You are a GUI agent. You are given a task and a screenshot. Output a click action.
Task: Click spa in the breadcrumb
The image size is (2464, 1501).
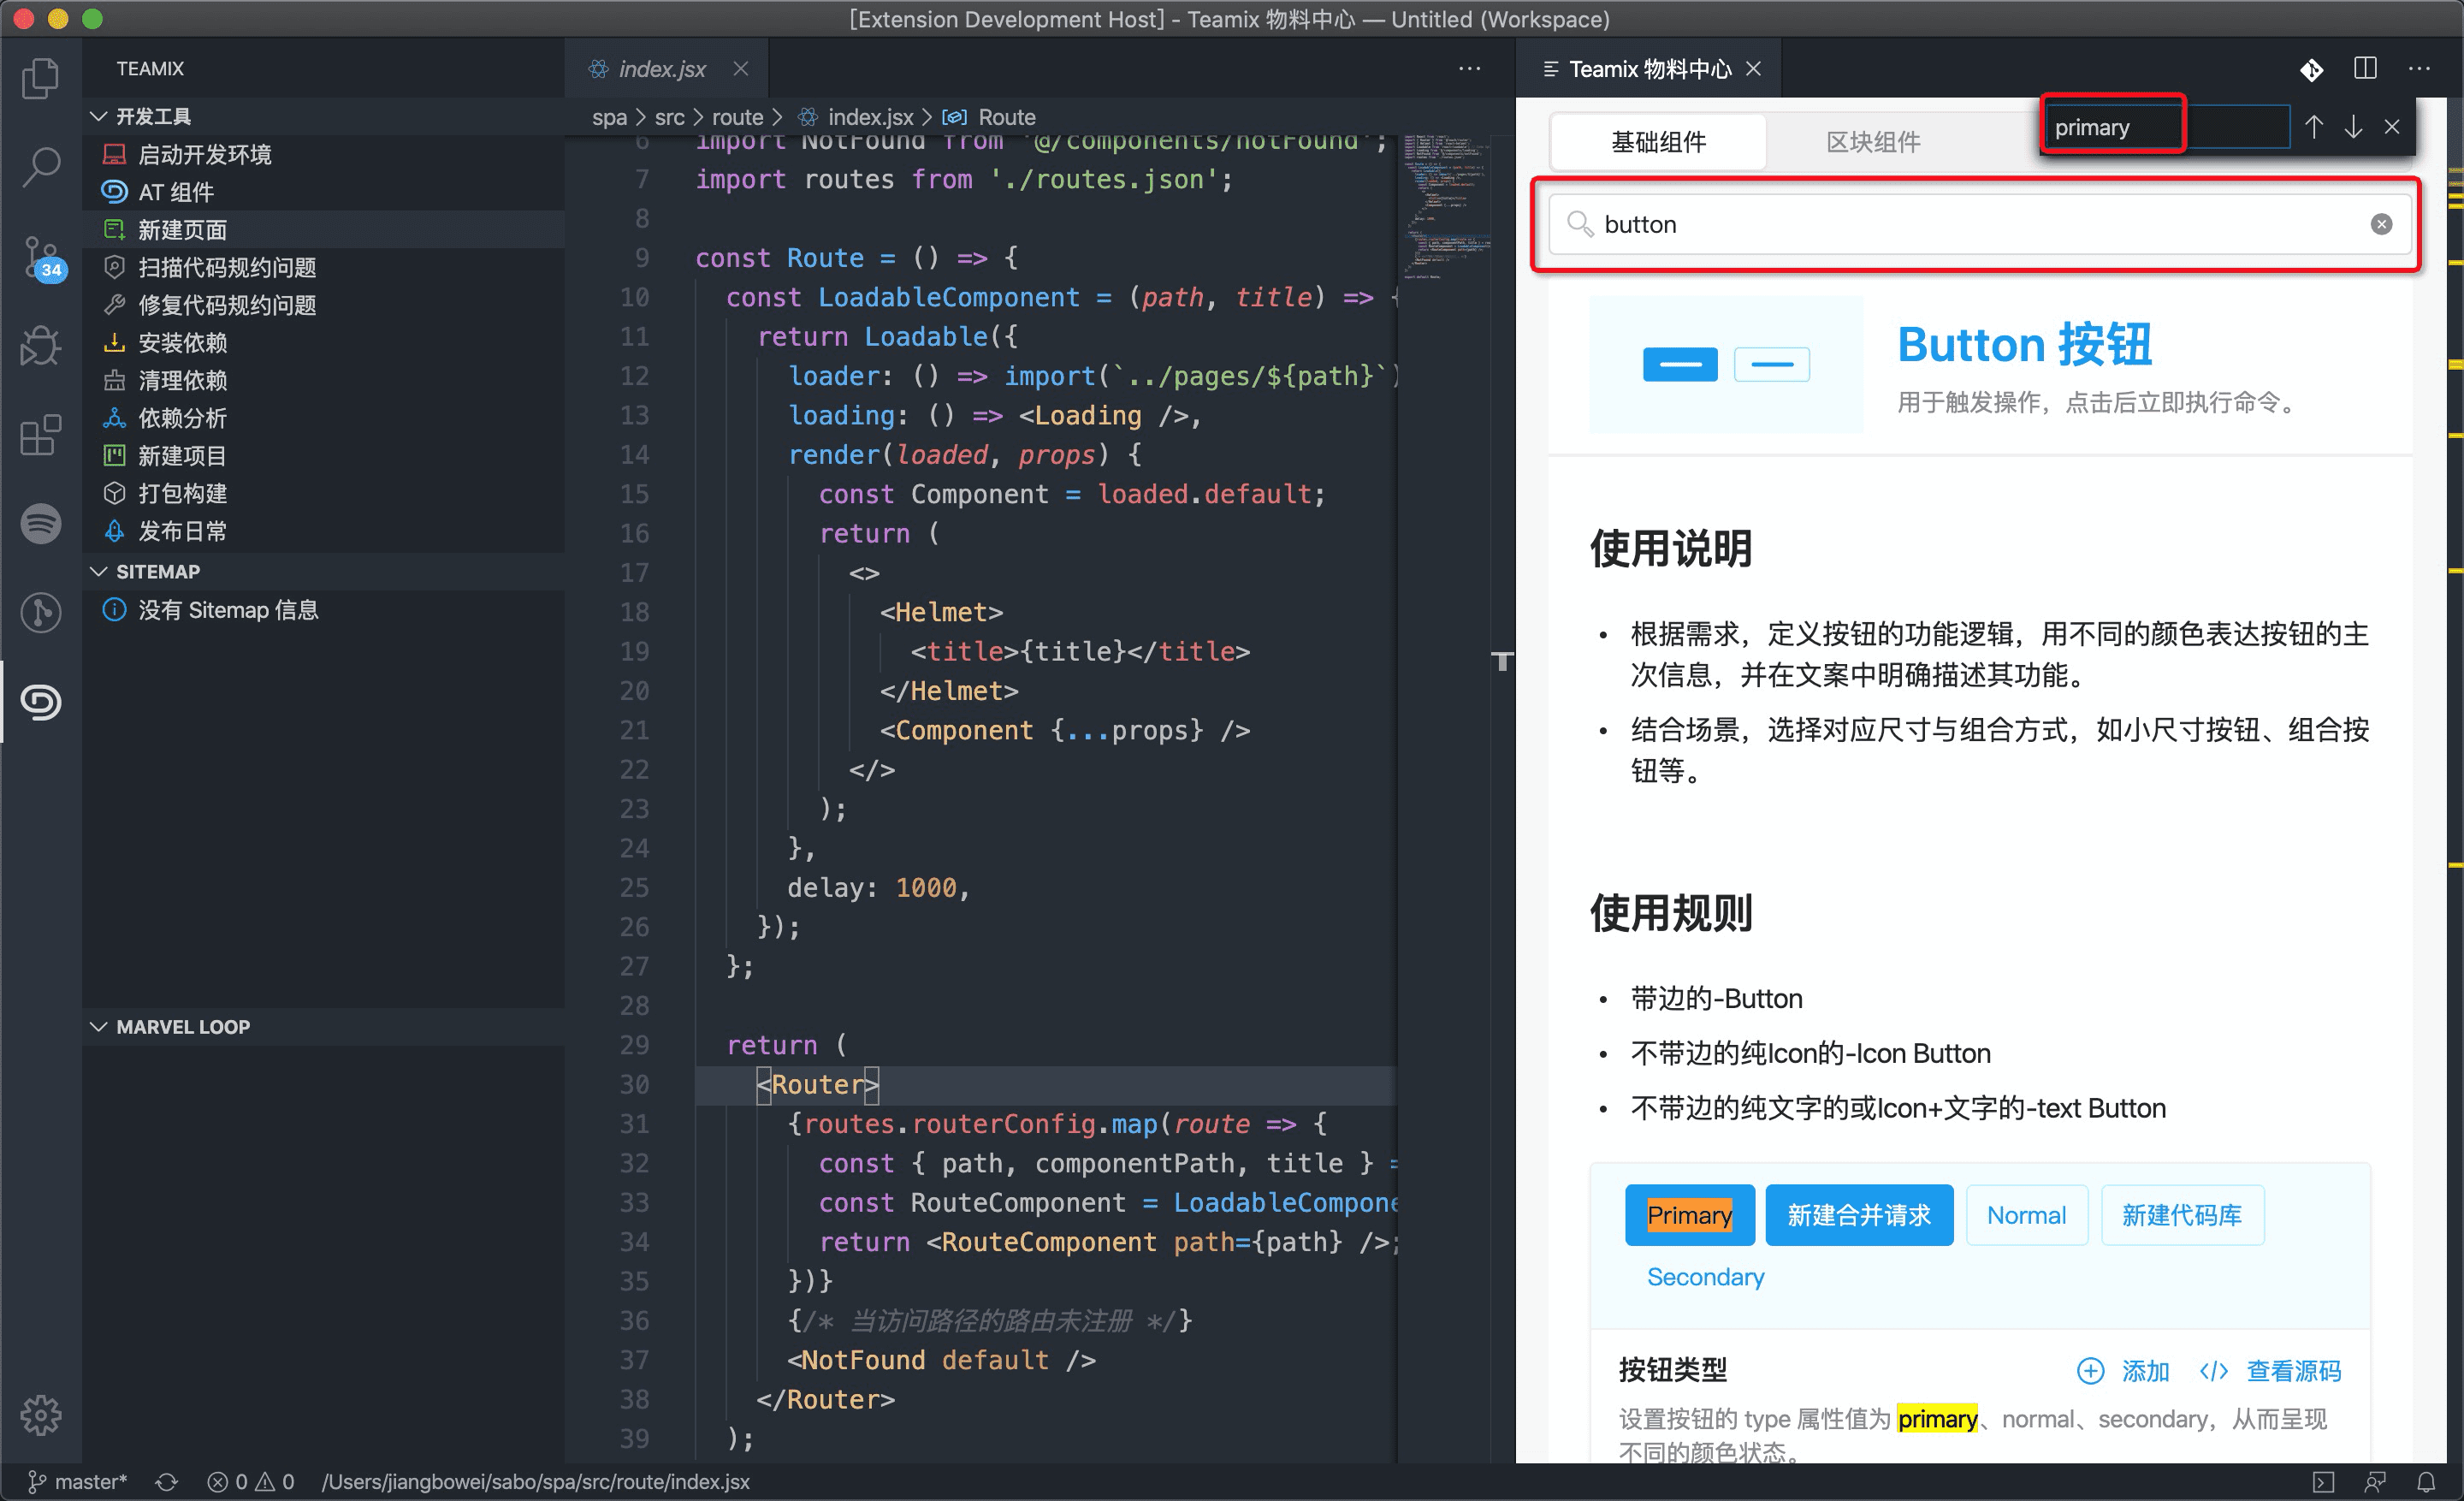click(609, 117)
